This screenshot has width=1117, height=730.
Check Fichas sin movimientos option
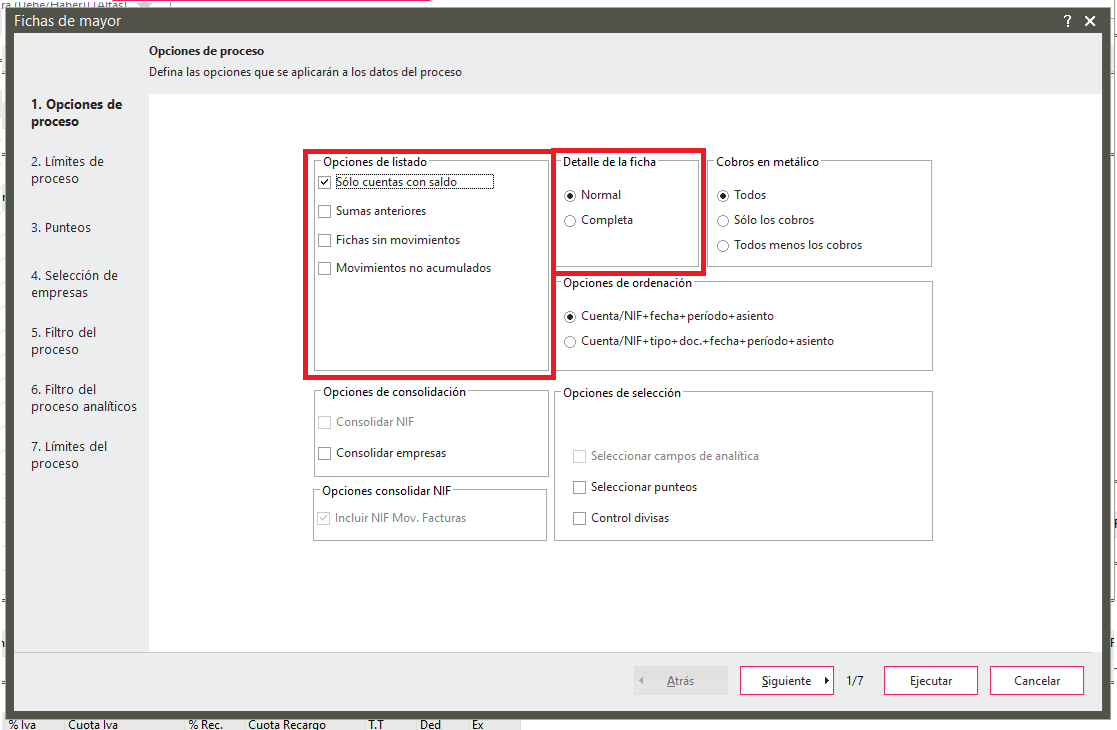[x=324, y=241]
